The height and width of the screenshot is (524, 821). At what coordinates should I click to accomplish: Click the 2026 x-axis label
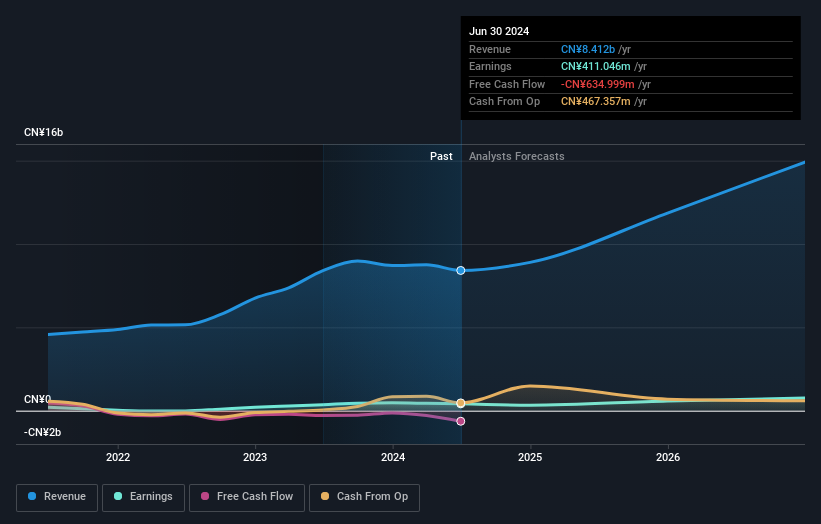pos(668,457)
